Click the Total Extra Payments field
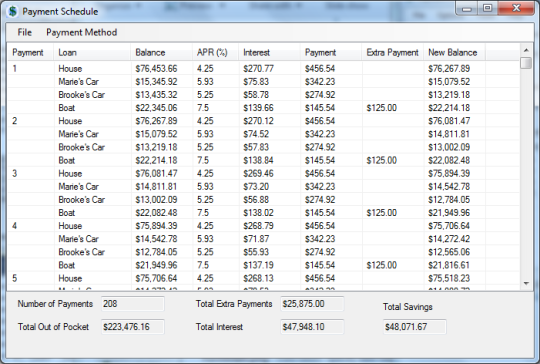This screenshot has height=364, width=540. click(312, 304)
